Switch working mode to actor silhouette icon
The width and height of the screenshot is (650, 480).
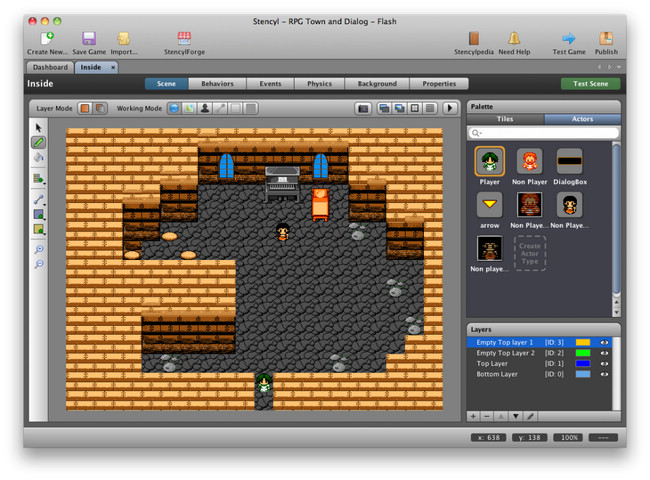[x=205, y=108]
